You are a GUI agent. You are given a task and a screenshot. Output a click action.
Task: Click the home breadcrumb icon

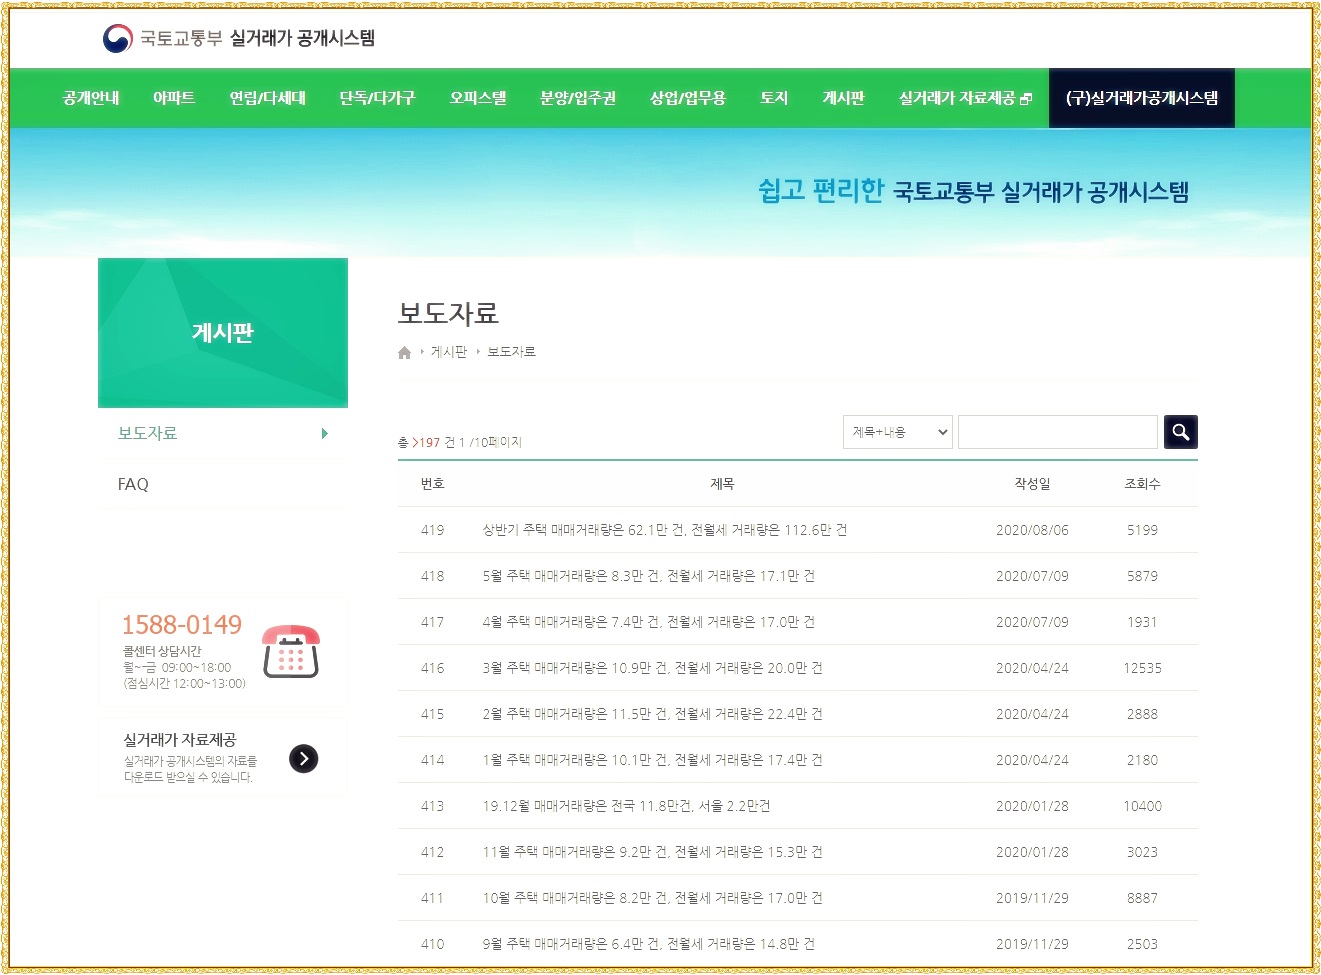pos(404,352)
